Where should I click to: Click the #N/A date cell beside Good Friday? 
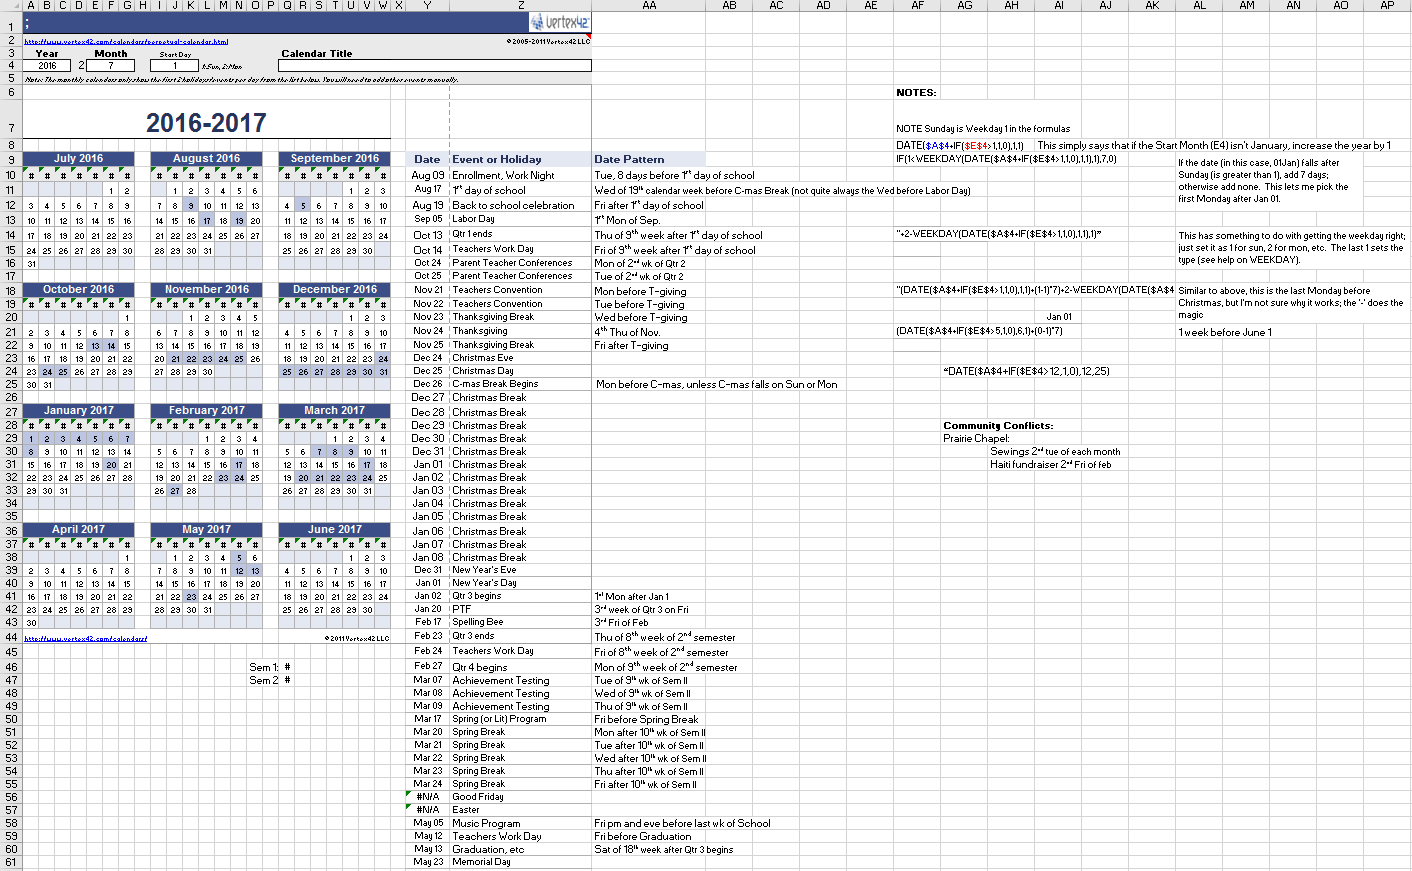427,797
